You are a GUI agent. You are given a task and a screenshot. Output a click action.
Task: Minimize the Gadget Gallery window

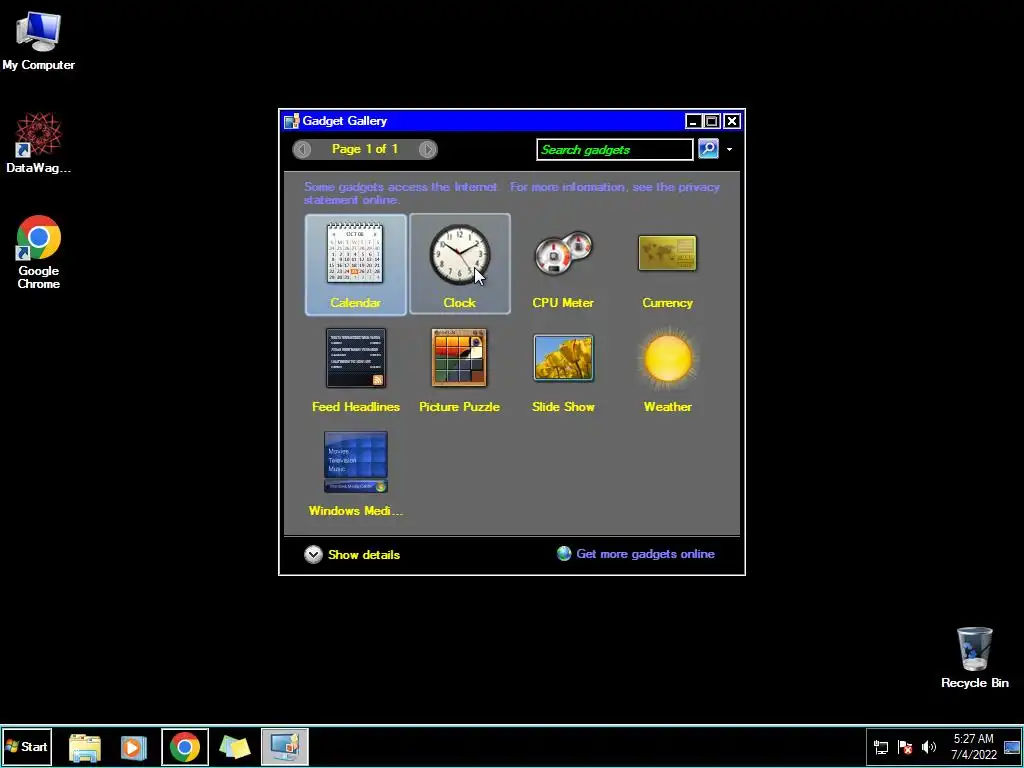(x=693, y=121)
